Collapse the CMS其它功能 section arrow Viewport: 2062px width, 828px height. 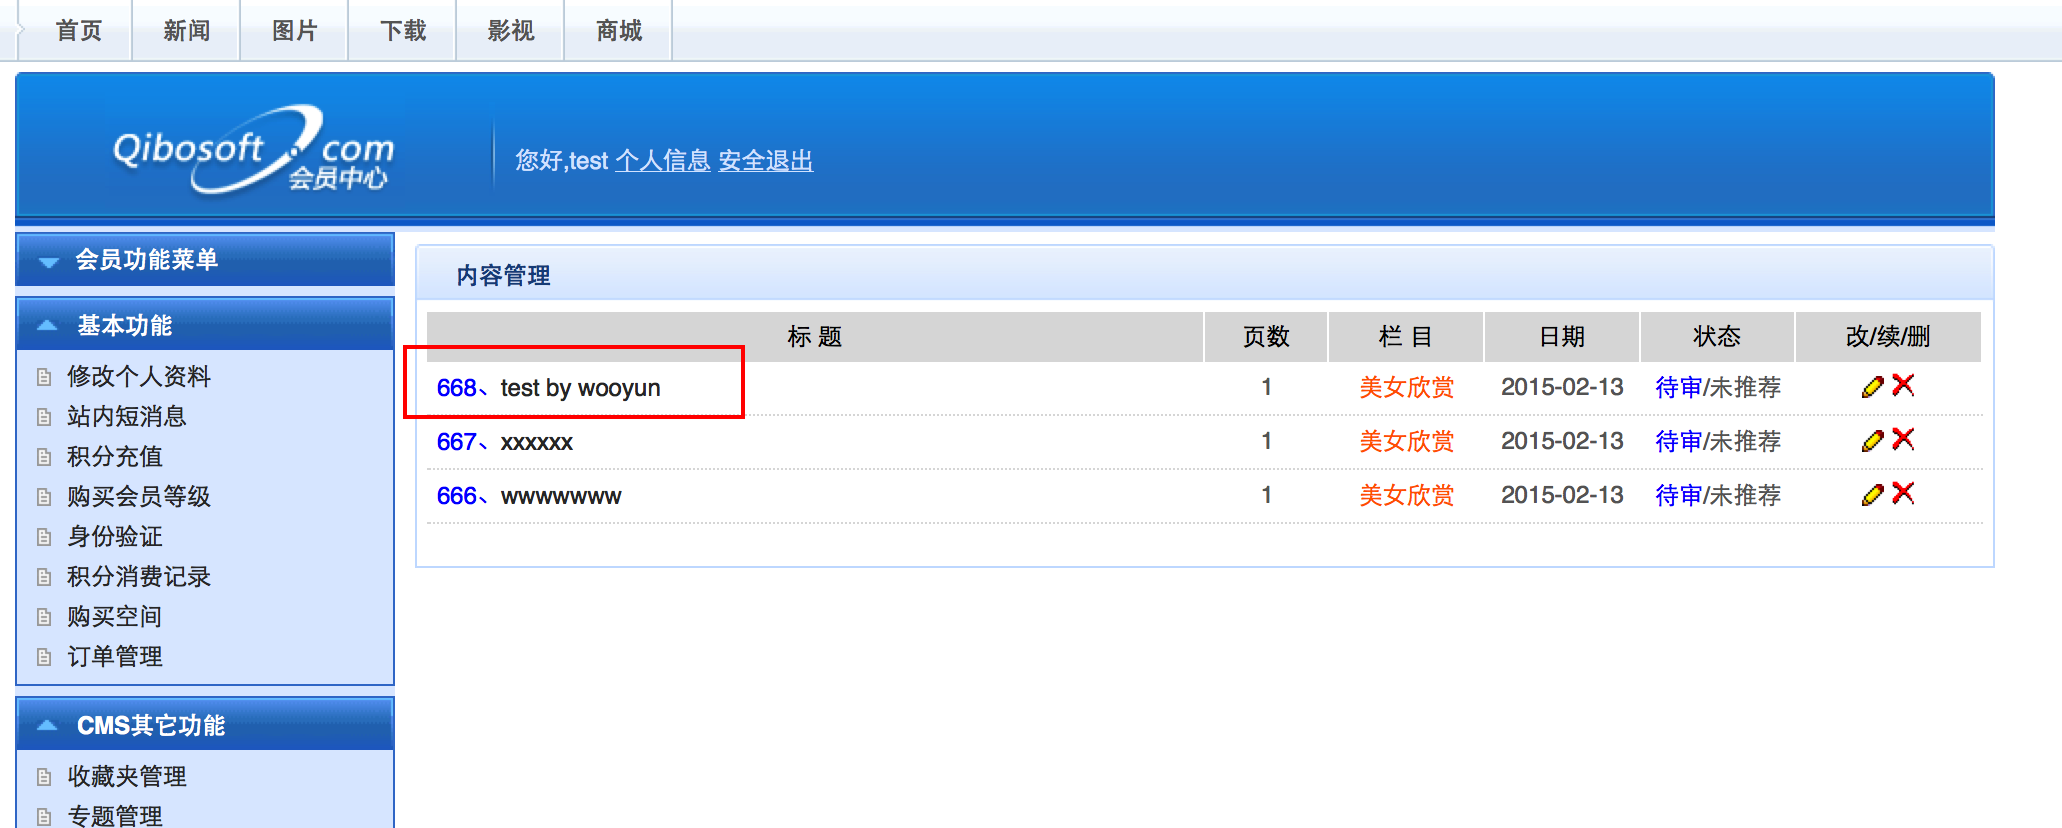pos(47,725)
